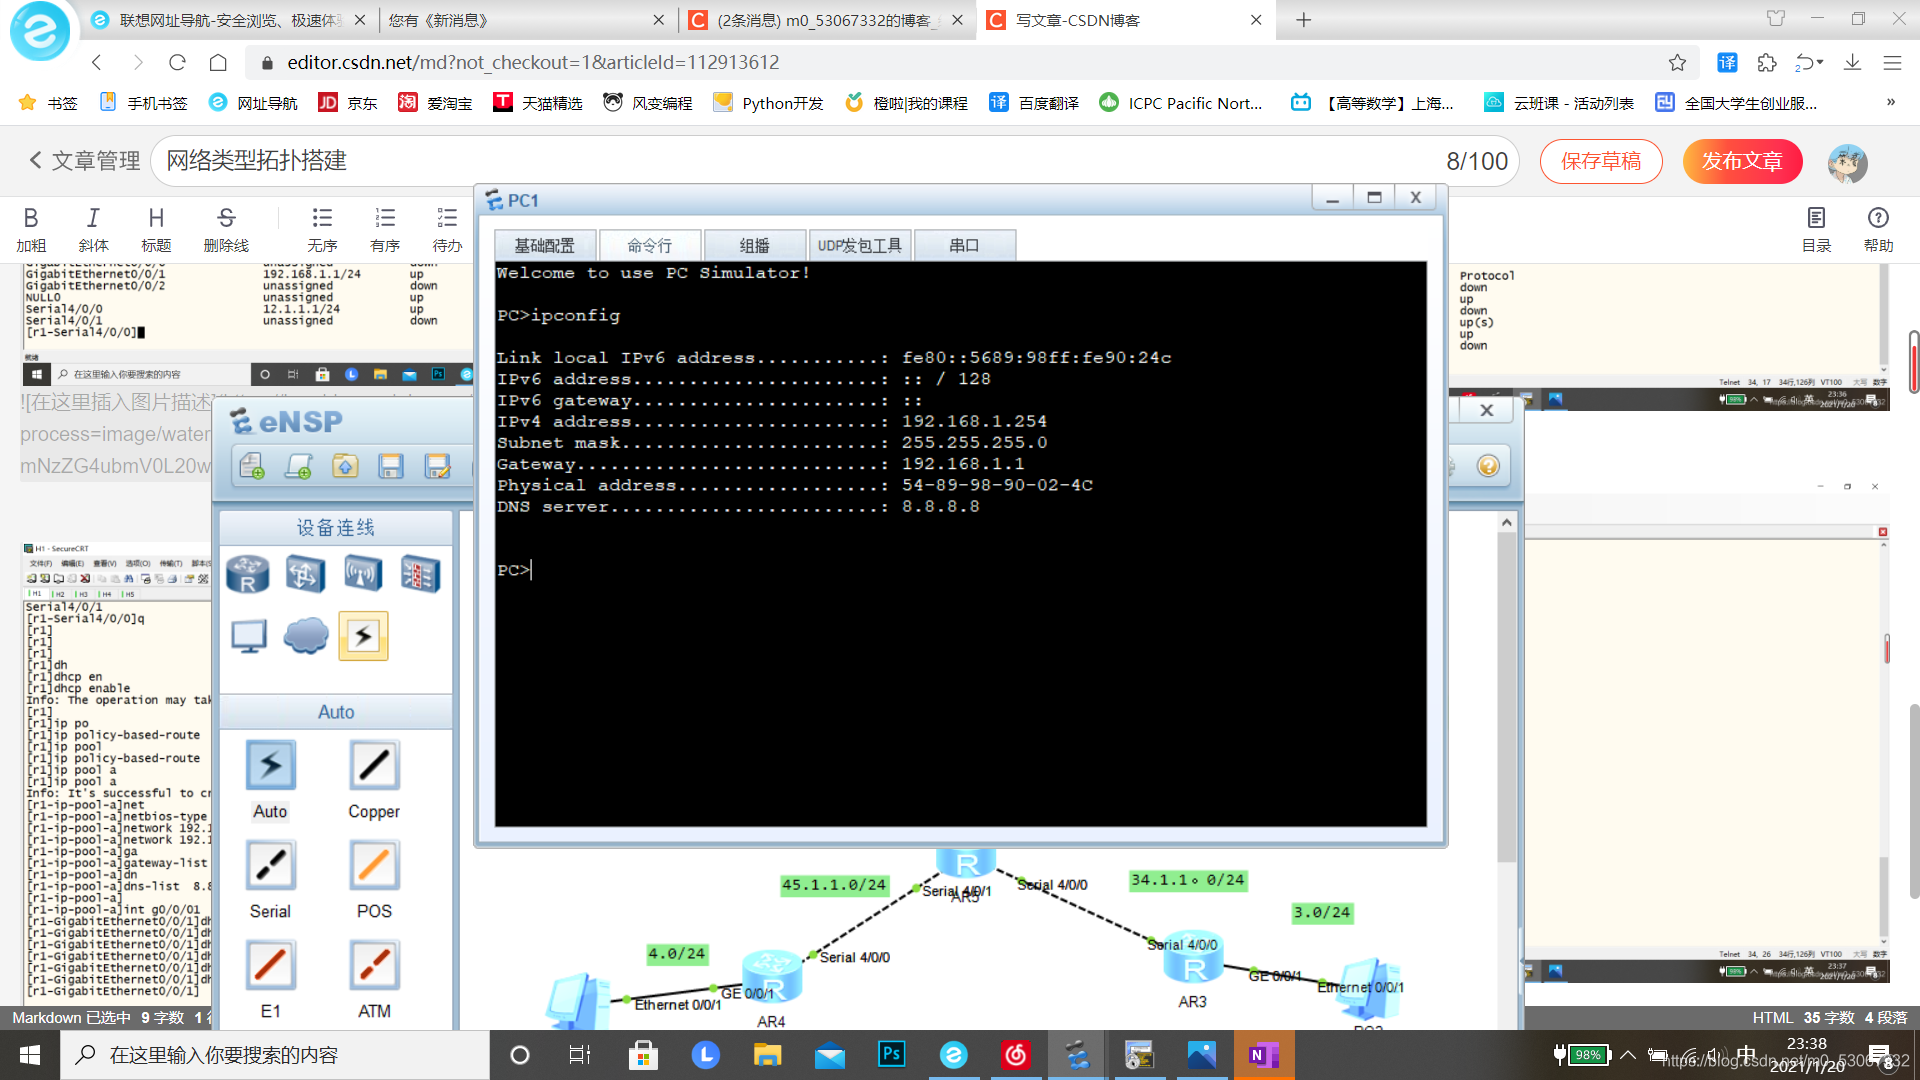Click the browser address bar URL
The height and width of the screenshot is (1080, 1920).
[x=533, y=62]
